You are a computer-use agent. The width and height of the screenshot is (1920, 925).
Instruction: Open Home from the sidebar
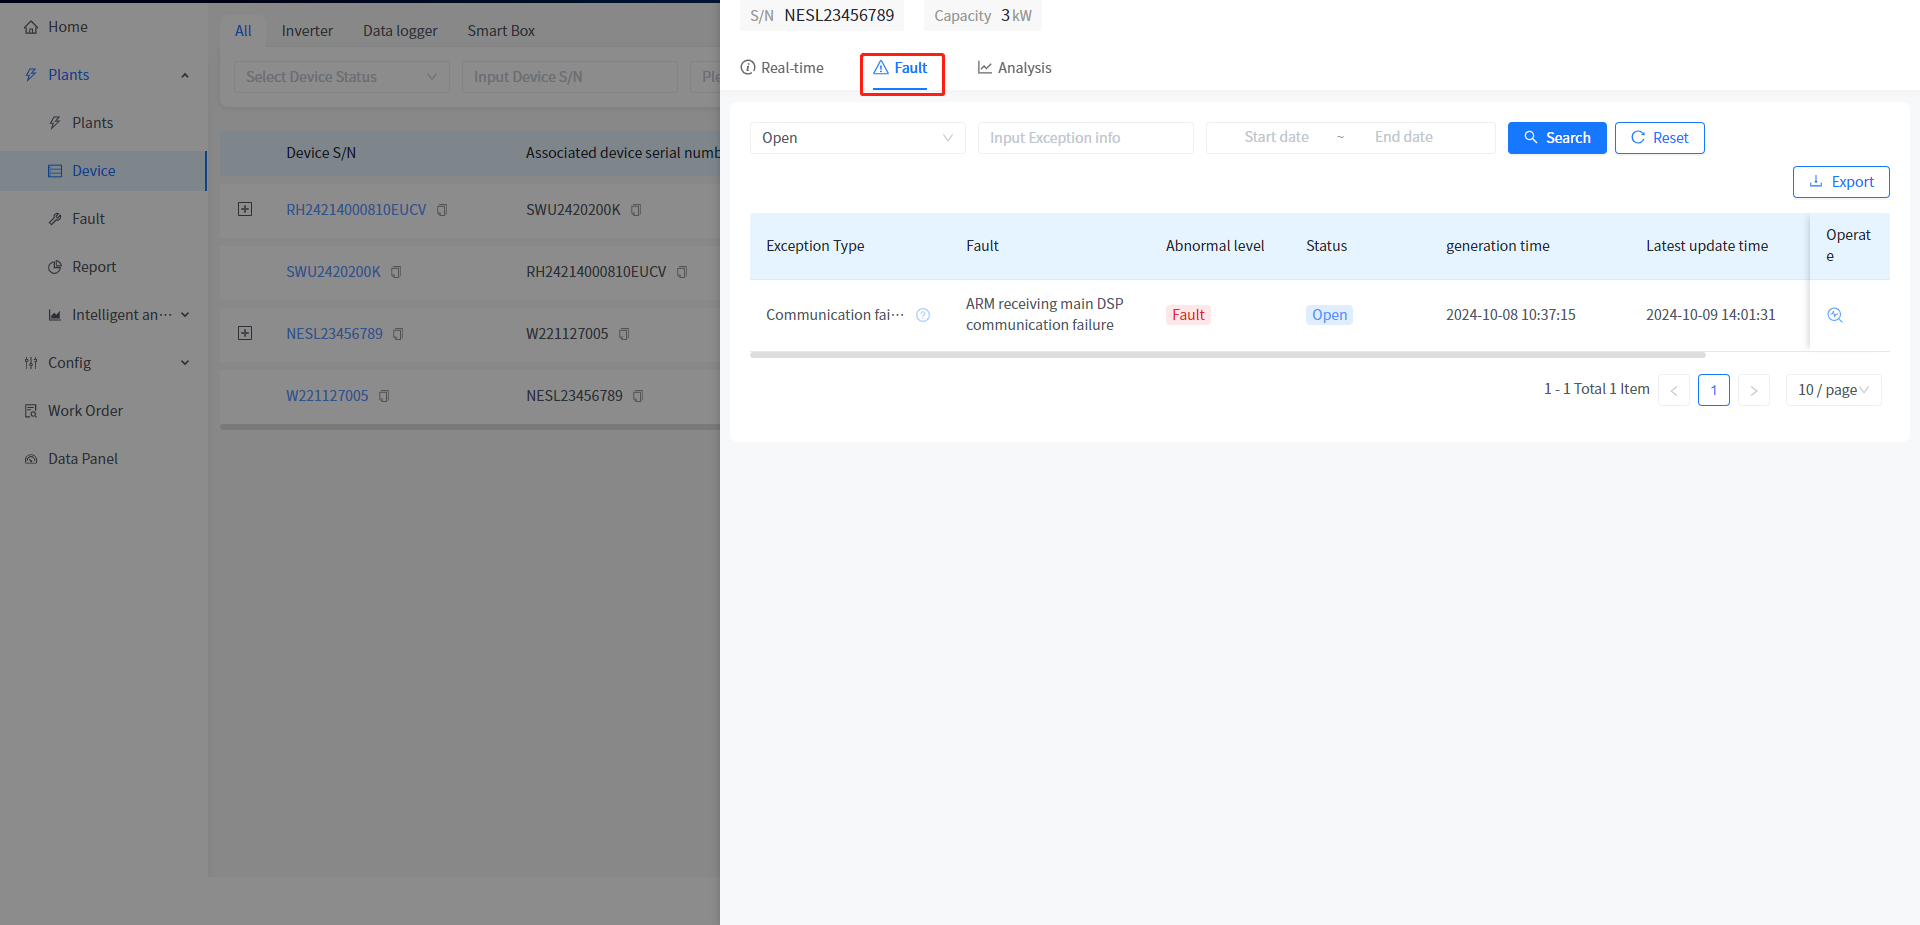point(67,27)
